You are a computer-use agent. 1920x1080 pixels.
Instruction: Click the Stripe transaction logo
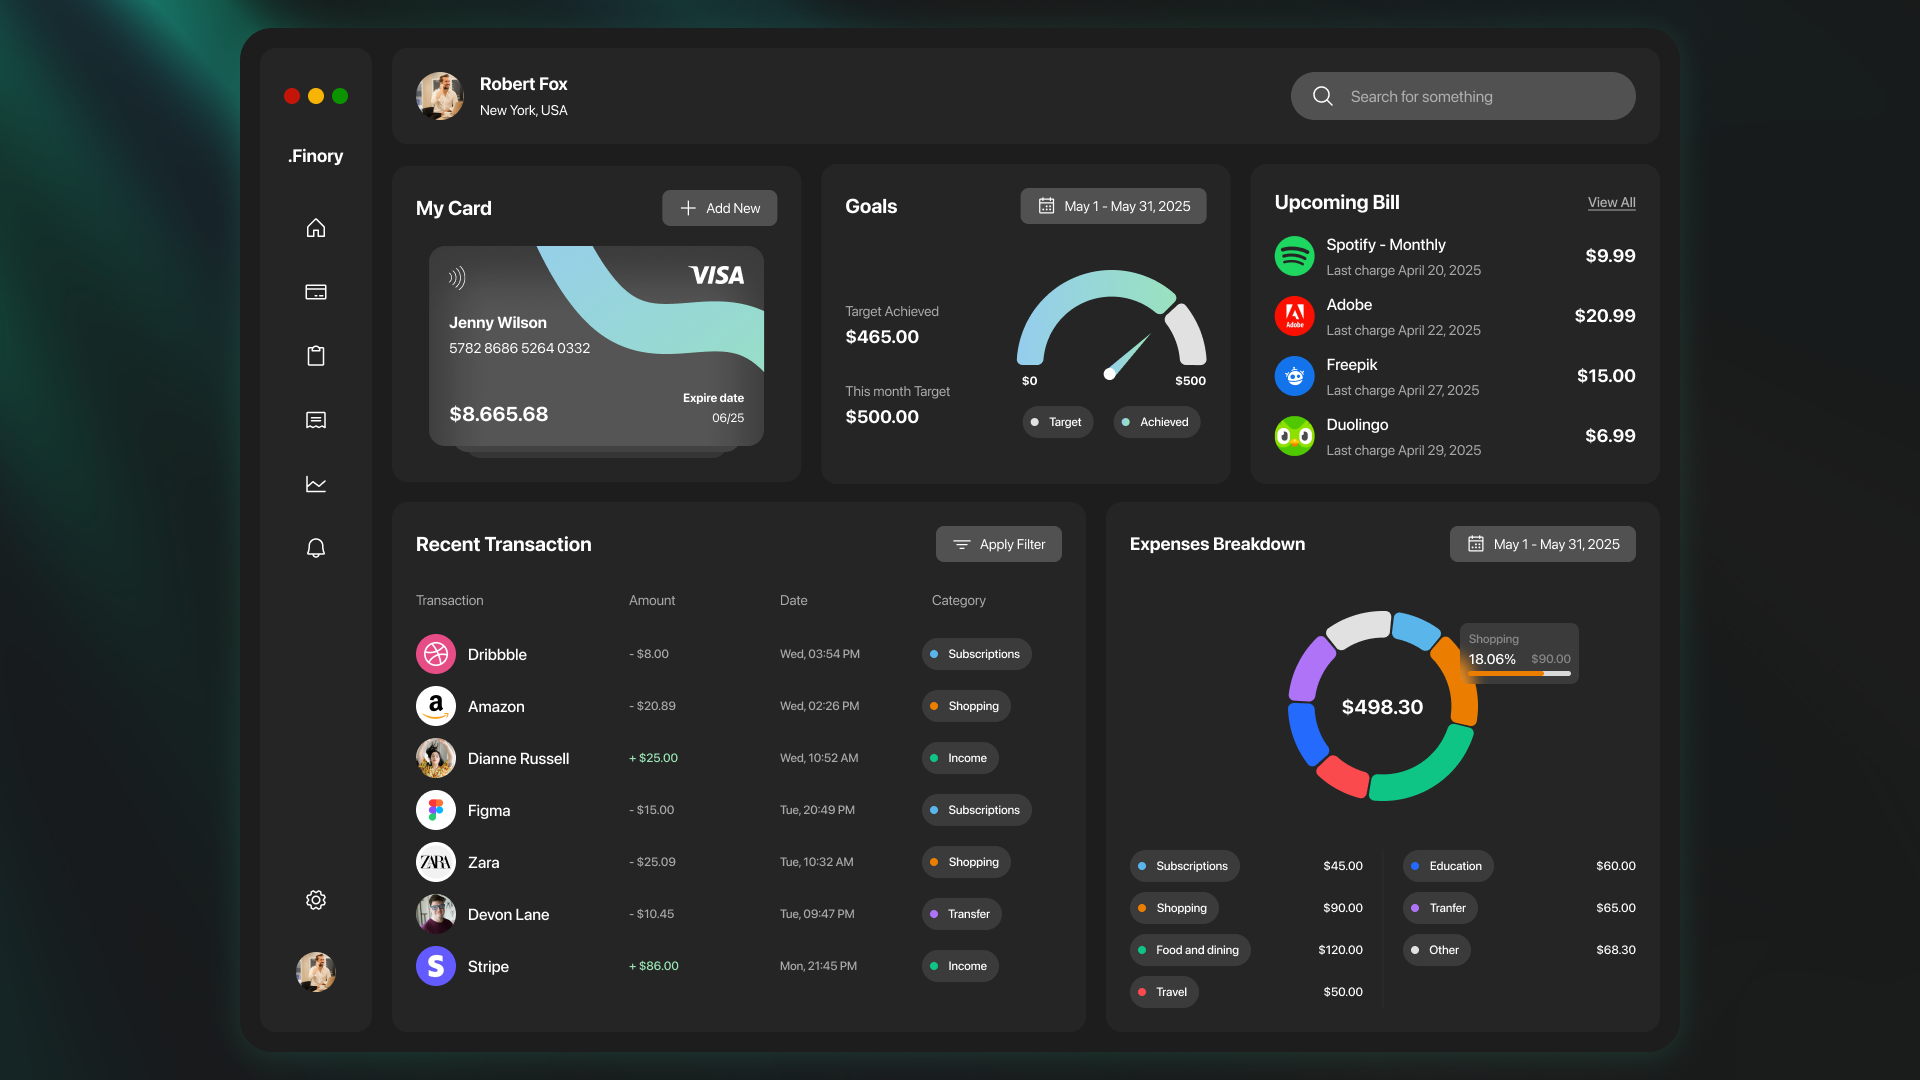coord(436,966)
